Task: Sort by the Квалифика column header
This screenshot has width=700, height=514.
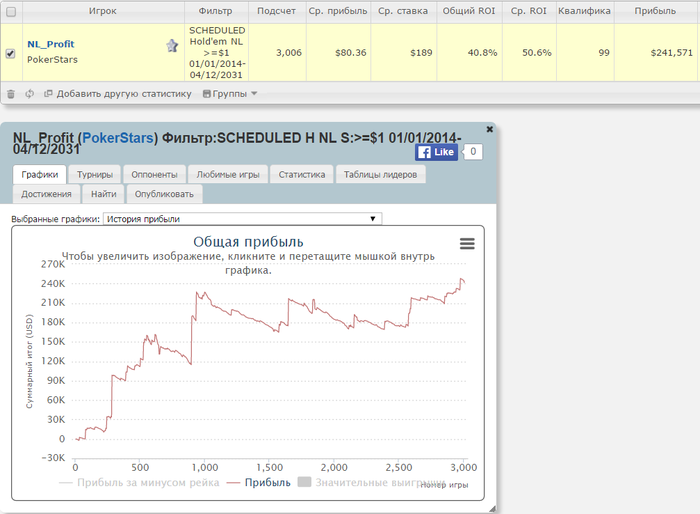Action: [x=585, y=11]
